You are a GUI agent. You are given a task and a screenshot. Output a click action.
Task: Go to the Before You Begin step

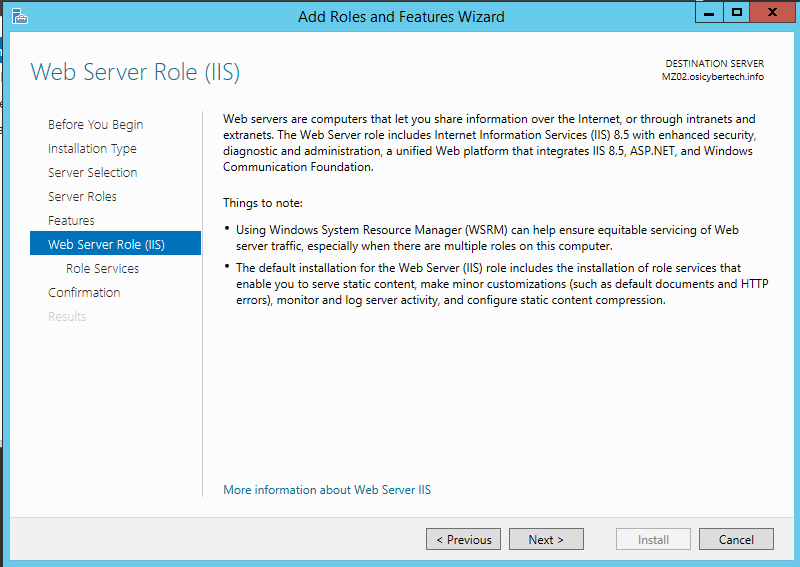[95, 125]
